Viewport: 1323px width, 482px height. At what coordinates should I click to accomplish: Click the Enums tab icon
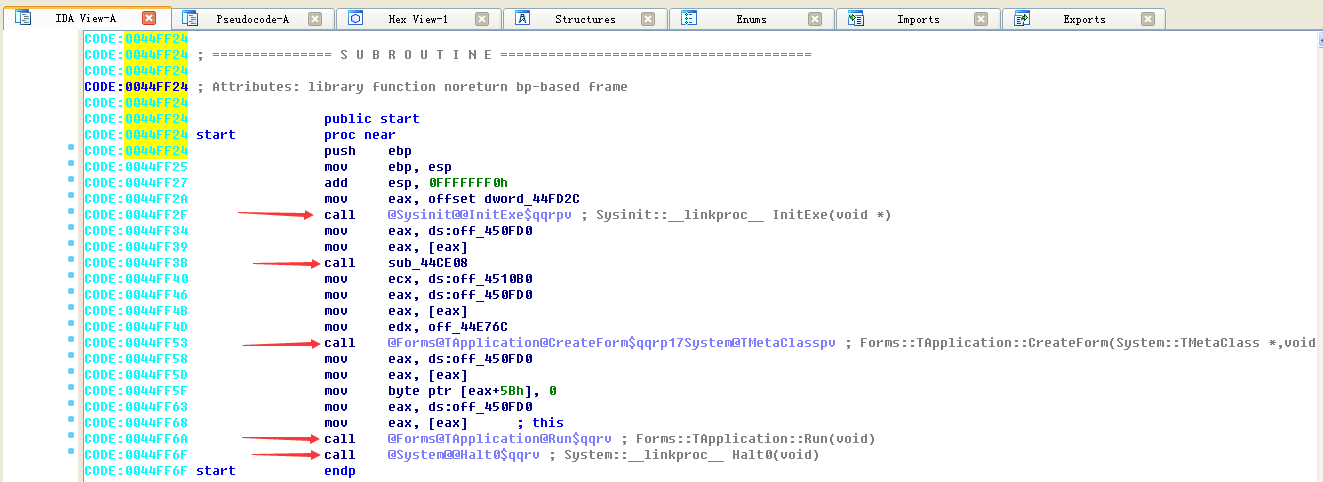(x=688, y=18)
